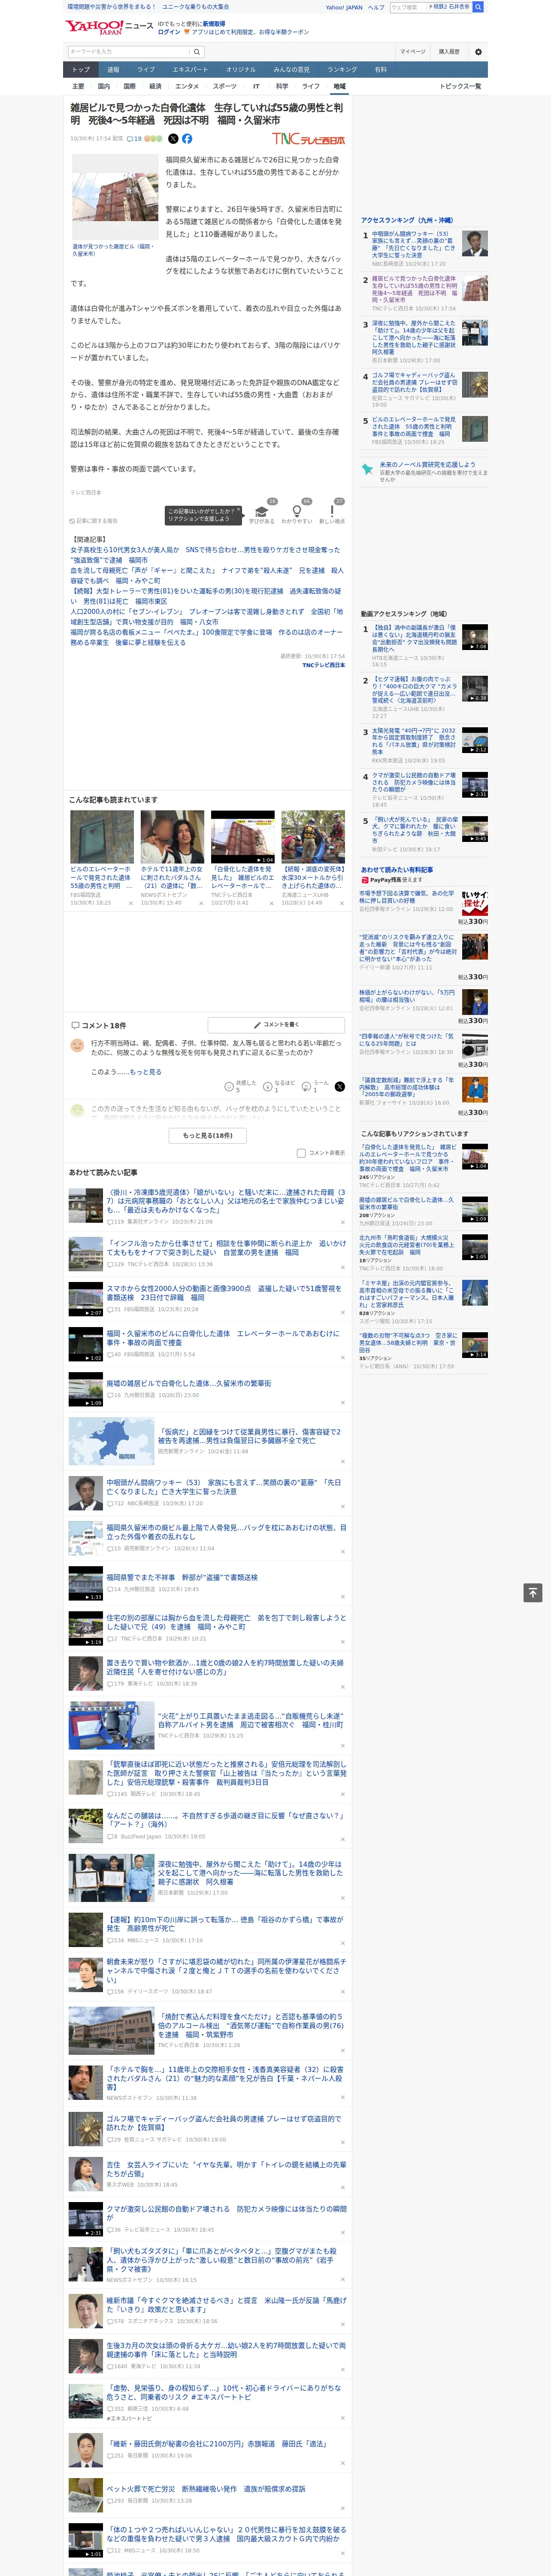The width and height of the screenshot is (551, 2576).
Task: Open the ヘルプ link in top header
Action: tap(375, 7)
